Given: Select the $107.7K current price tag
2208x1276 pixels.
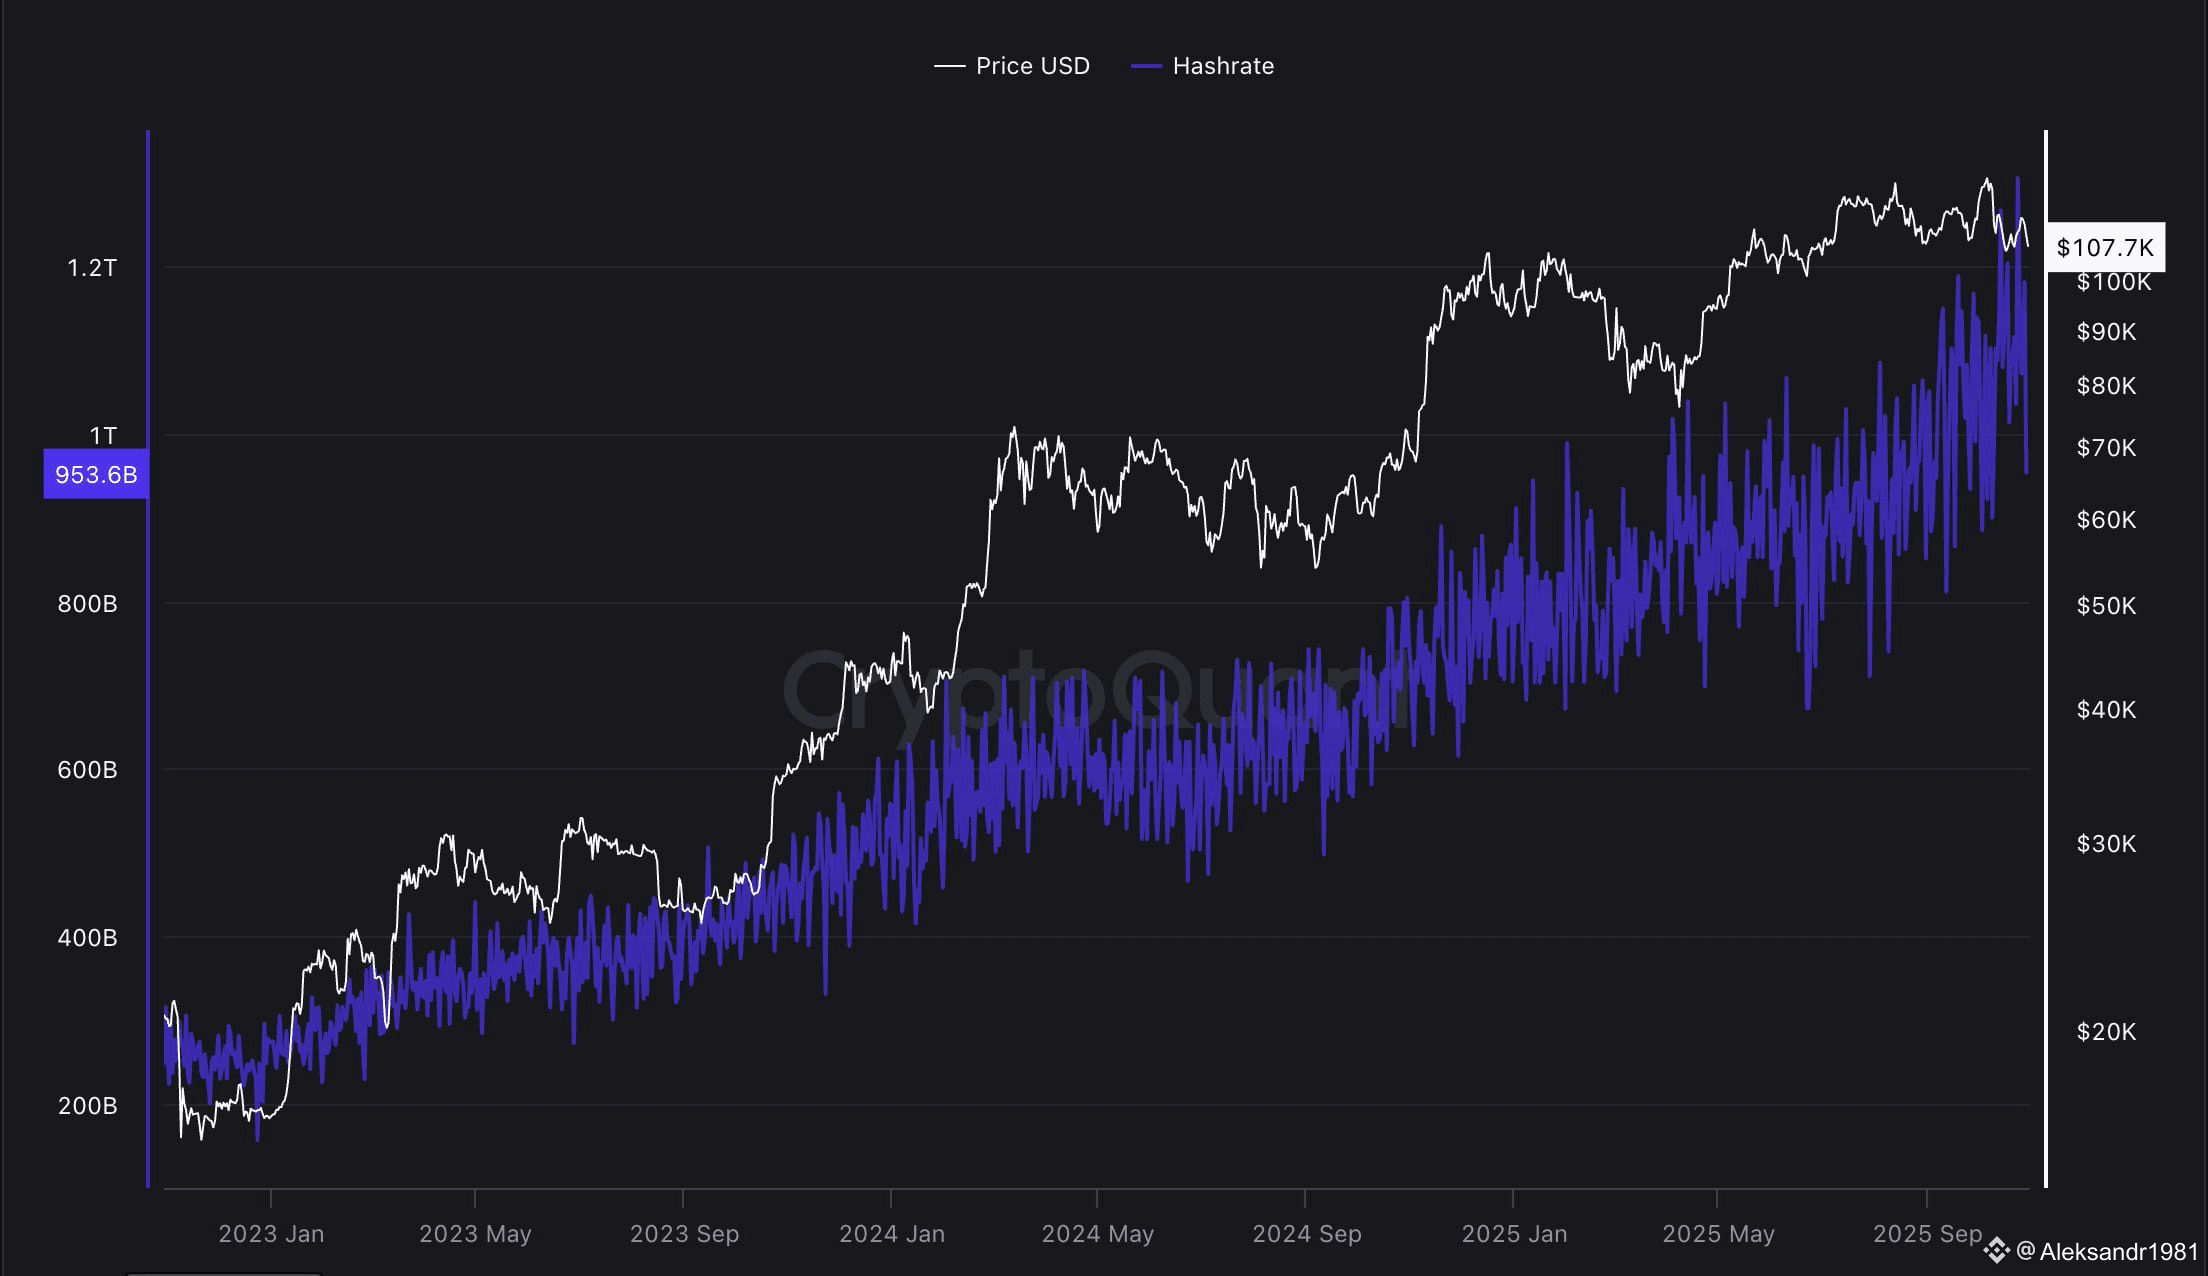Looking at the screenshot, I should click(x=2106, y=248).
